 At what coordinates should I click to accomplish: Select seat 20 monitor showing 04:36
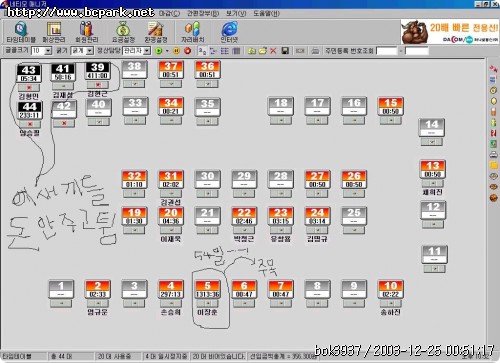coord(171,216)
